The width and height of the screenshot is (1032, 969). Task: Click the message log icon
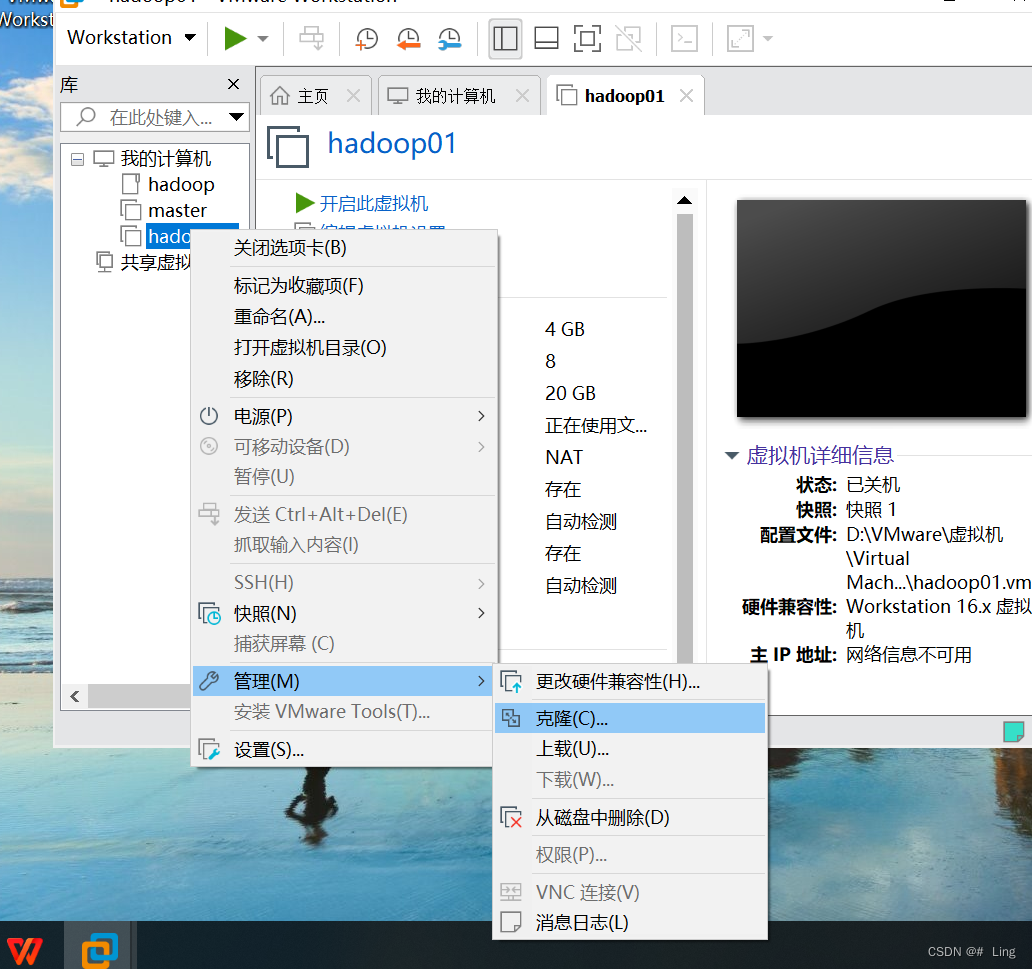click(x=511, y=923)
